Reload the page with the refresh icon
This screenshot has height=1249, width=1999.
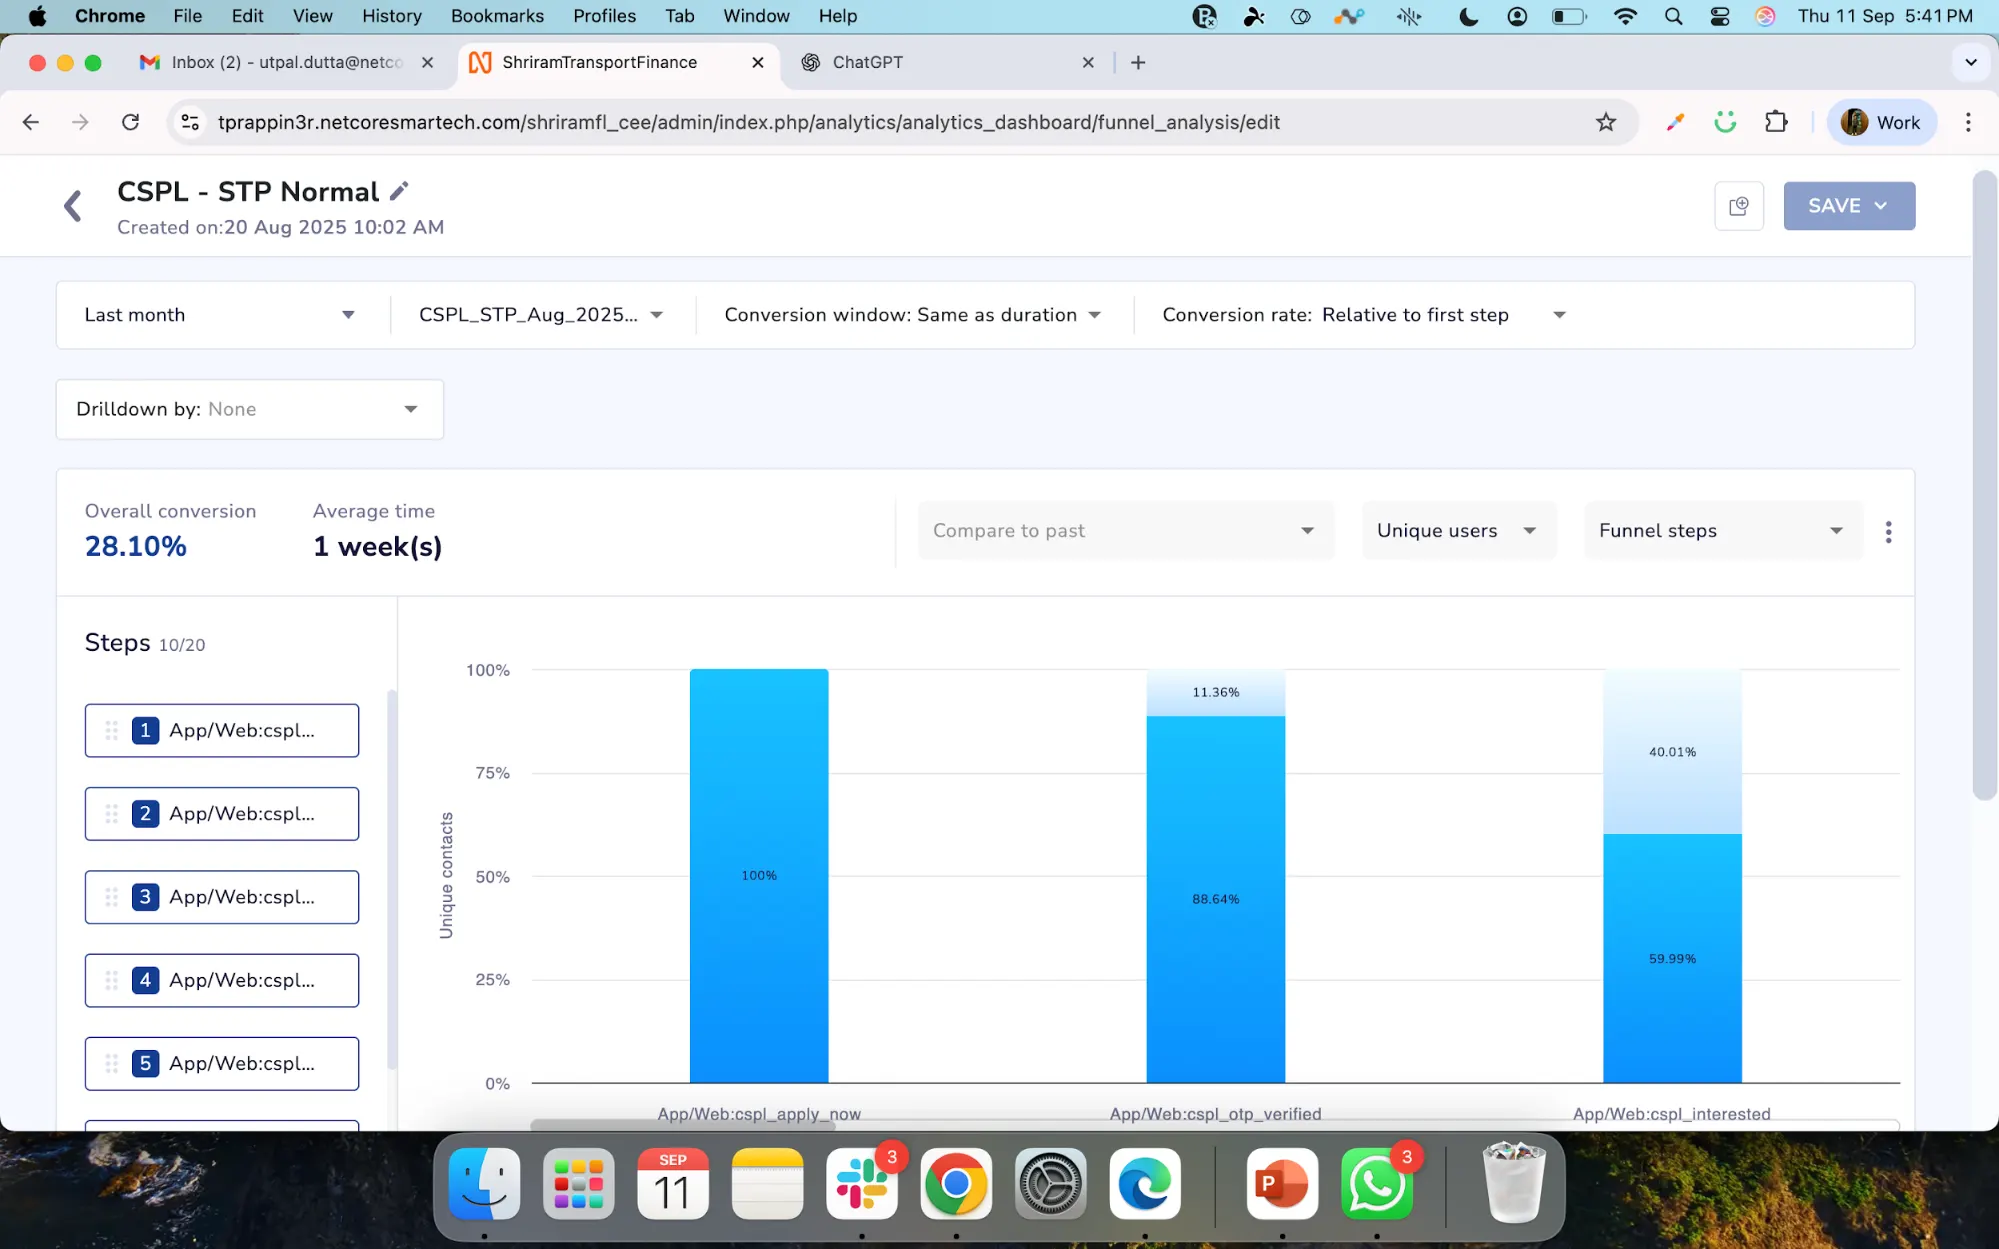[130, 122]
